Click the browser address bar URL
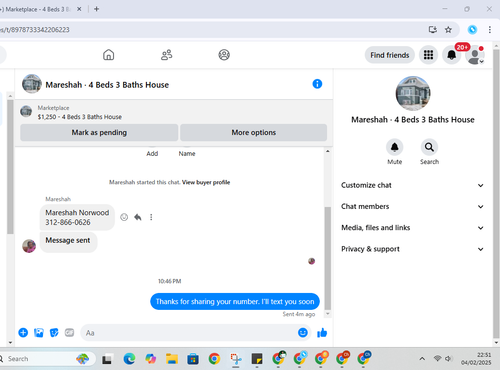Screen dimensions: 500x370 click(35, 30)
